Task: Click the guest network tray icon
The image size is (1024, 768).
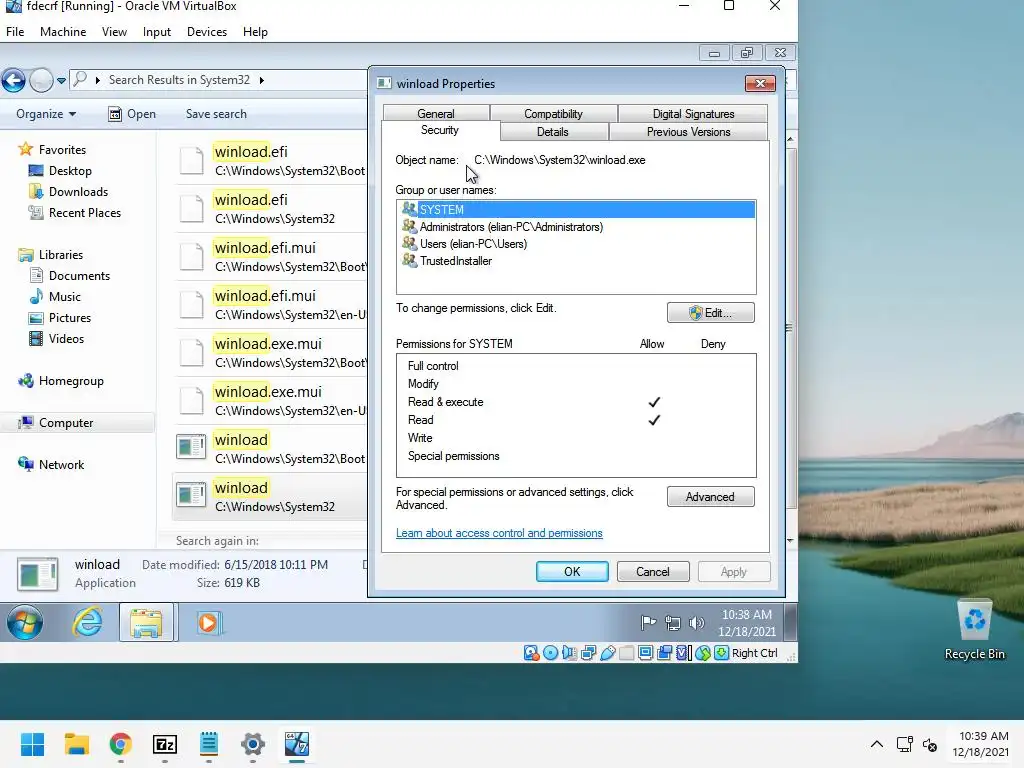Action: pyautogui.click(x=673, y=623)
